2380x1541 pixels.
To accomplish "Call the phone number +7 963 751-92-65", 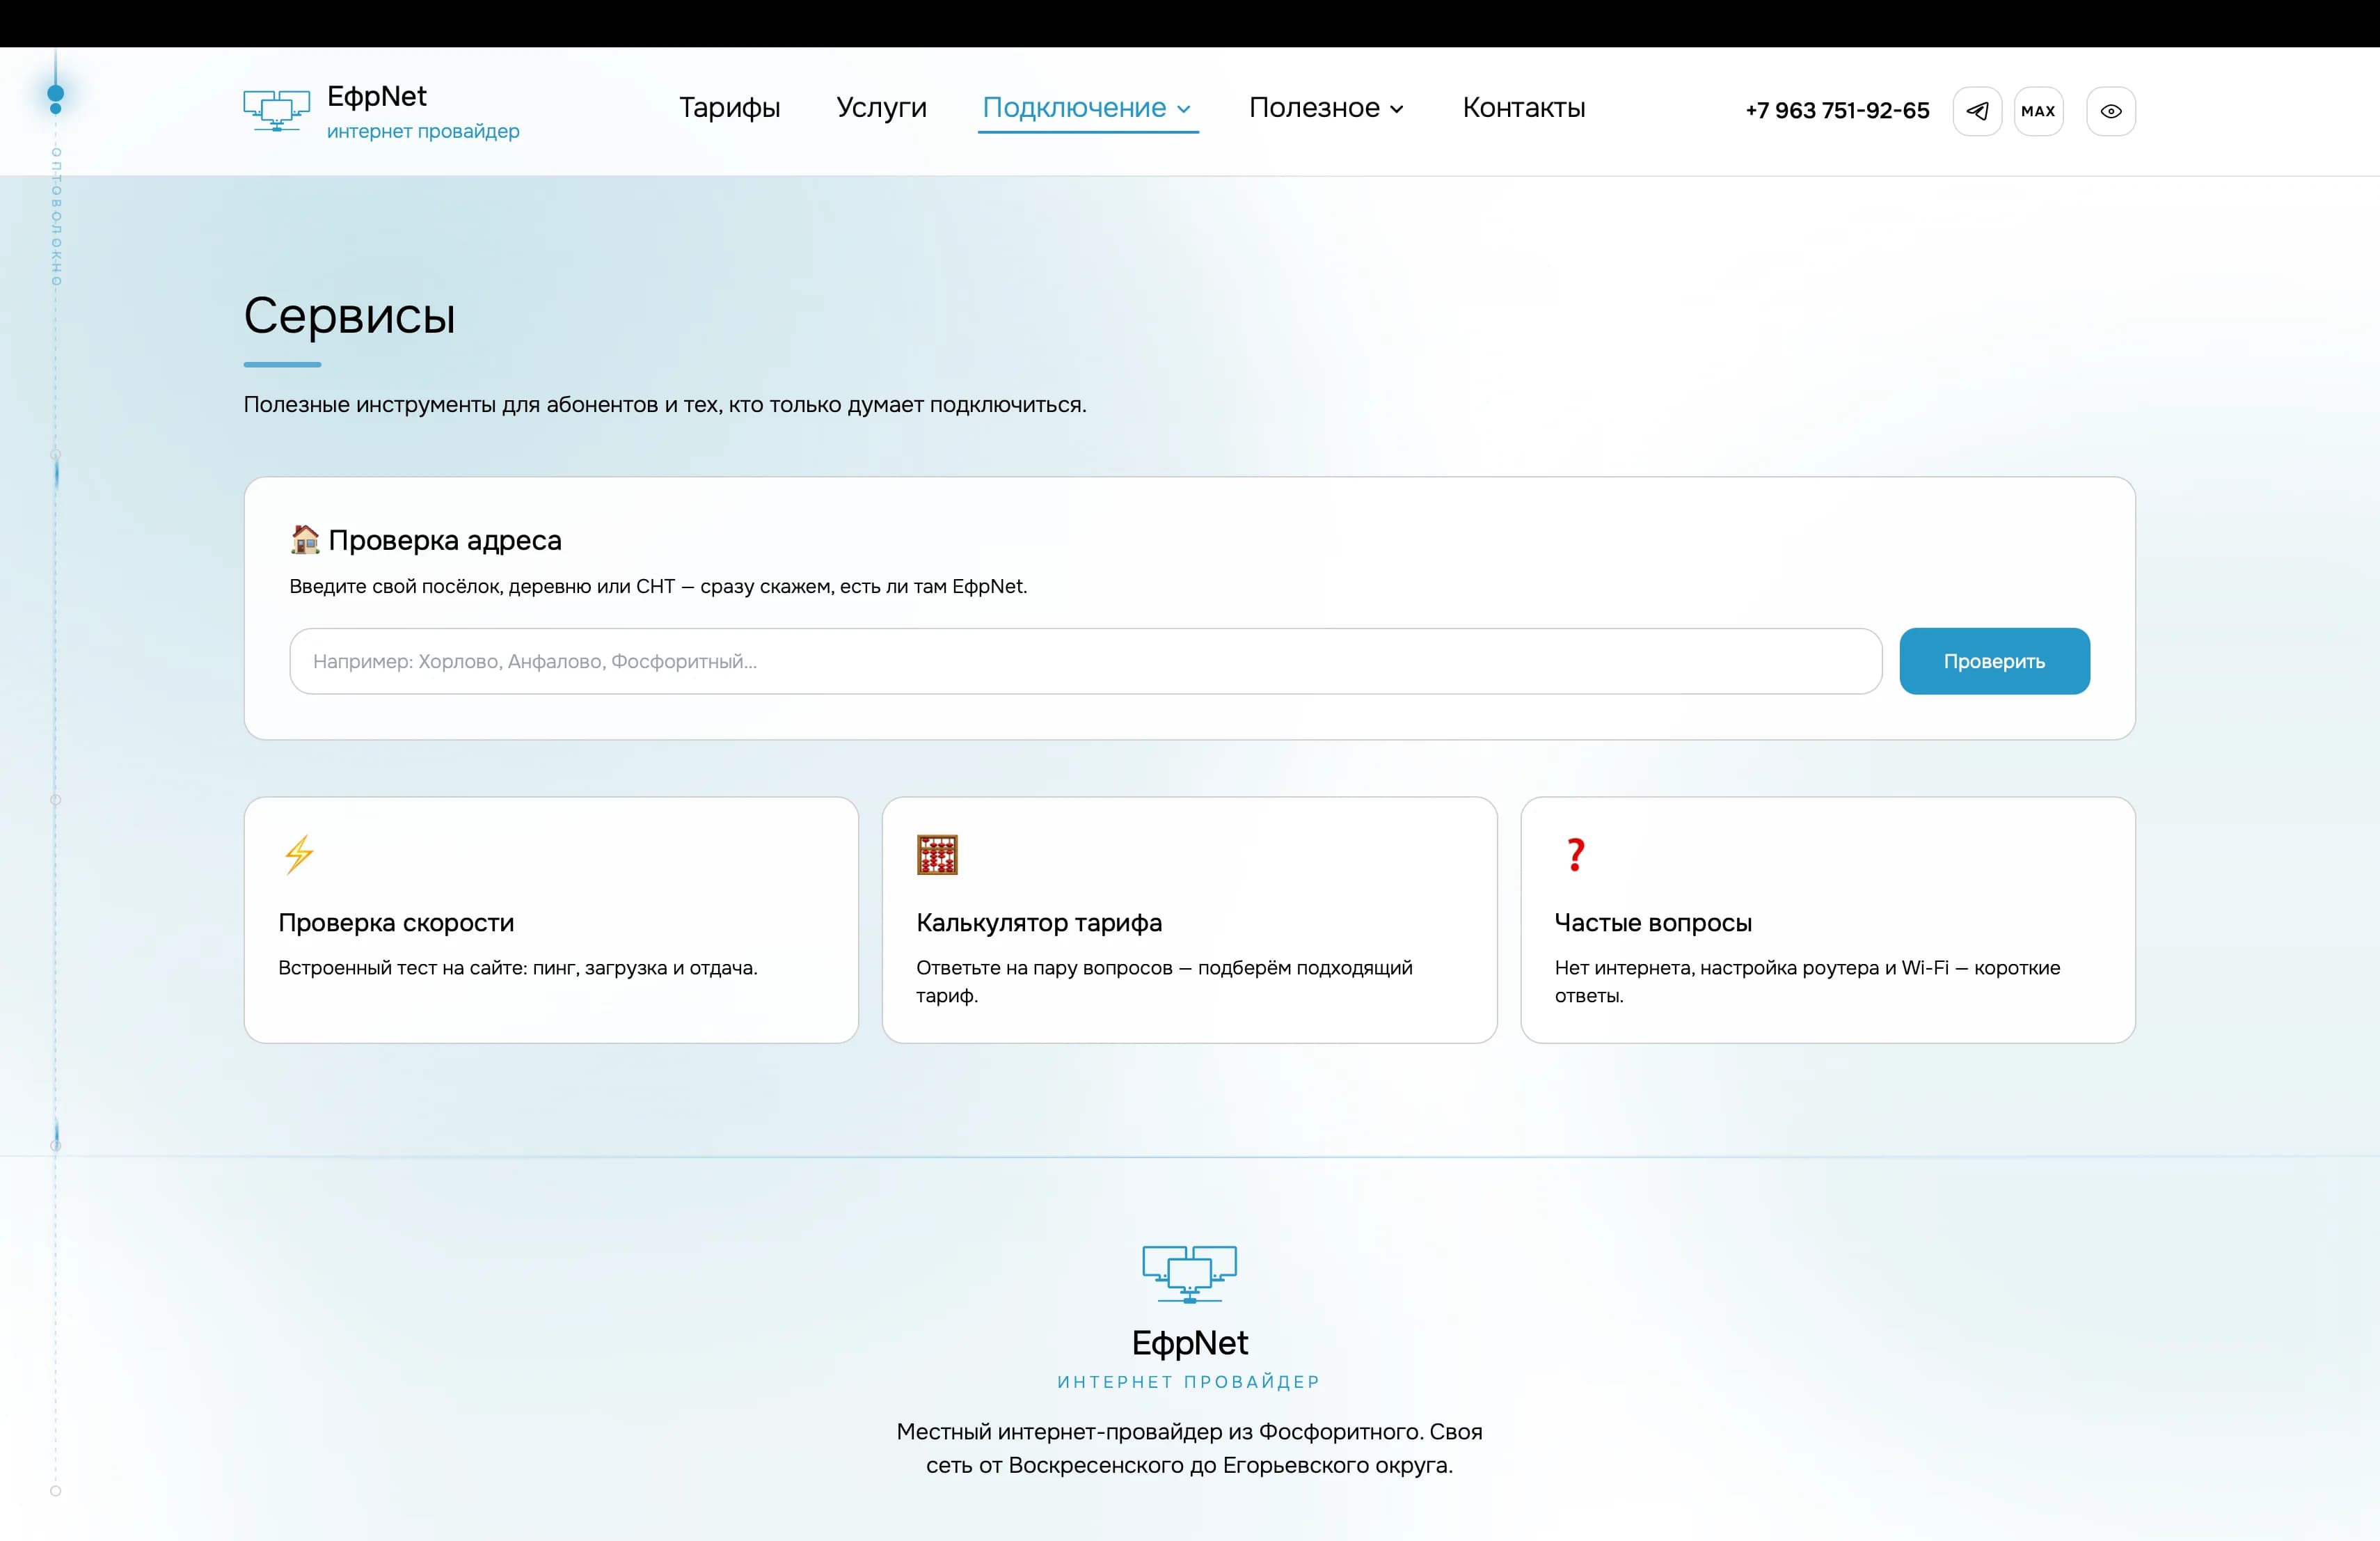I will (x=1837, y=111).
